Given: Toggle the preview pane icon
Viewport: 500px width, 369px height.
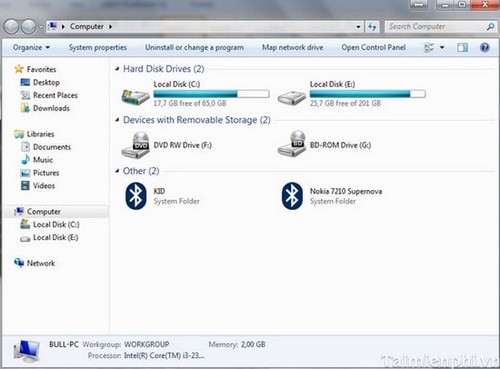Looking at the screenshot, I should [462, 47].
